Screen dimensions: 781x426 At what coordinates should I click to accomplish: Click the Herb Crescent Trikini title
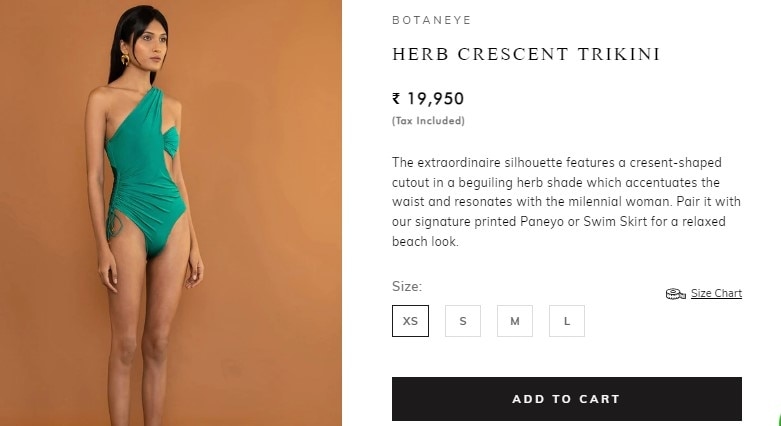[526, 54]
